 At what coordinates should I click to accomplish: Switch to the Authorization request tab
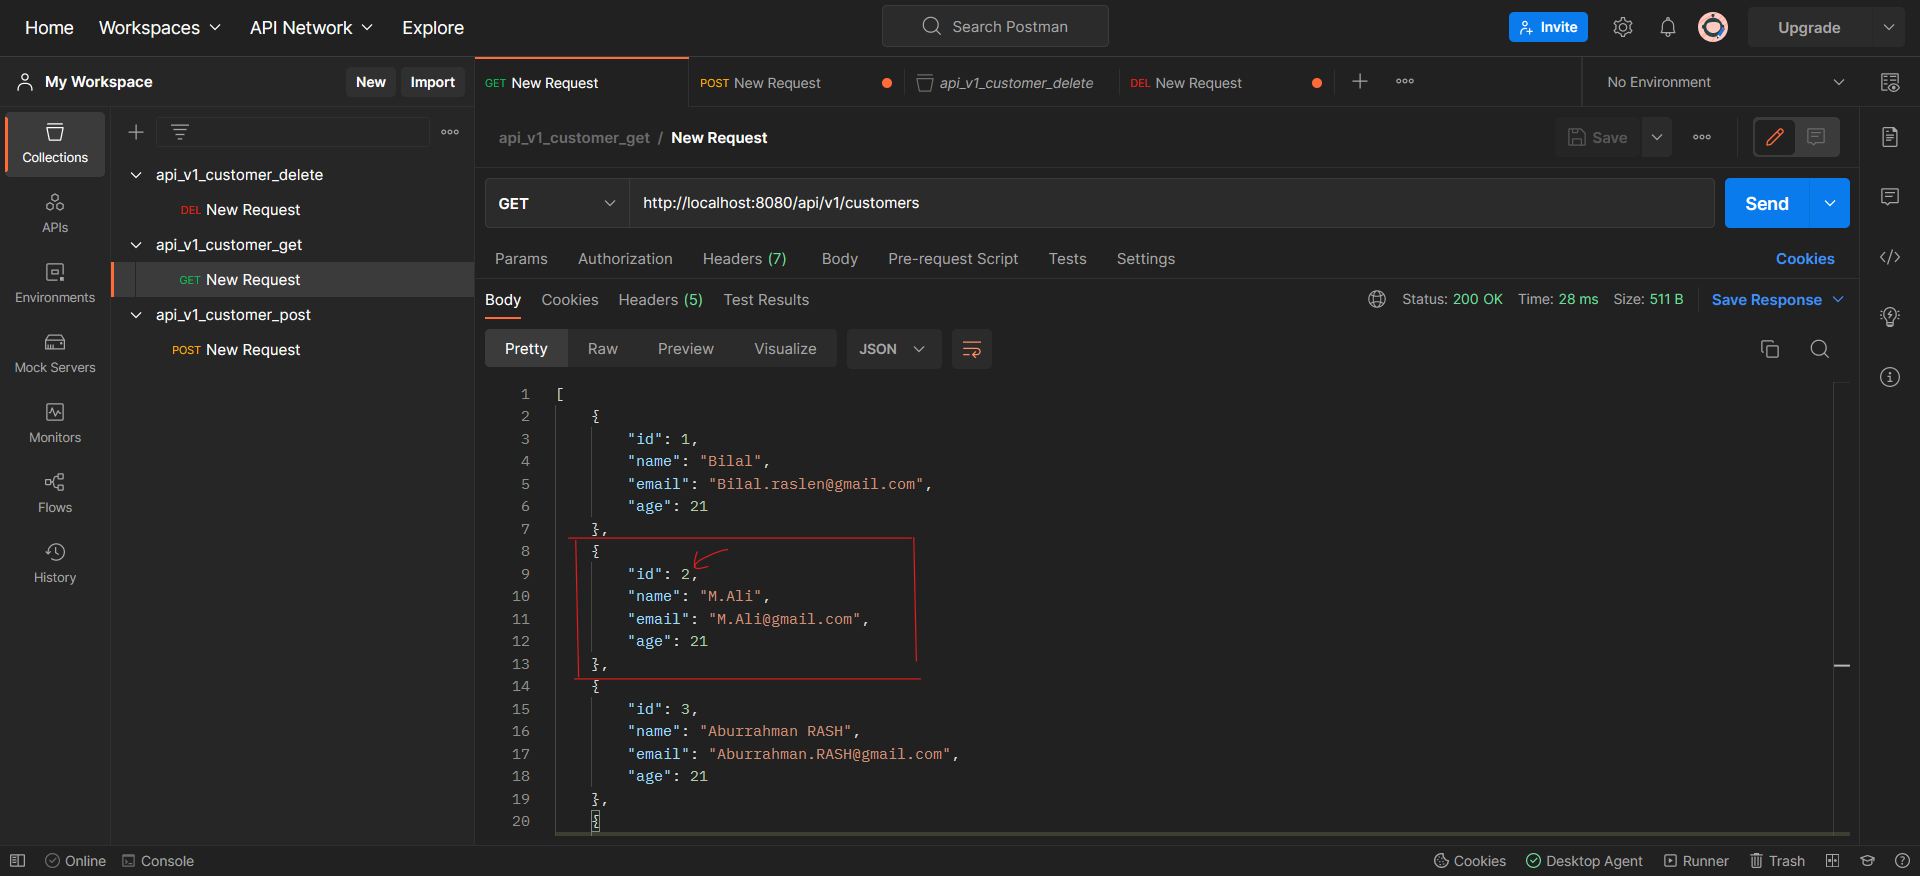click(625, 259)
